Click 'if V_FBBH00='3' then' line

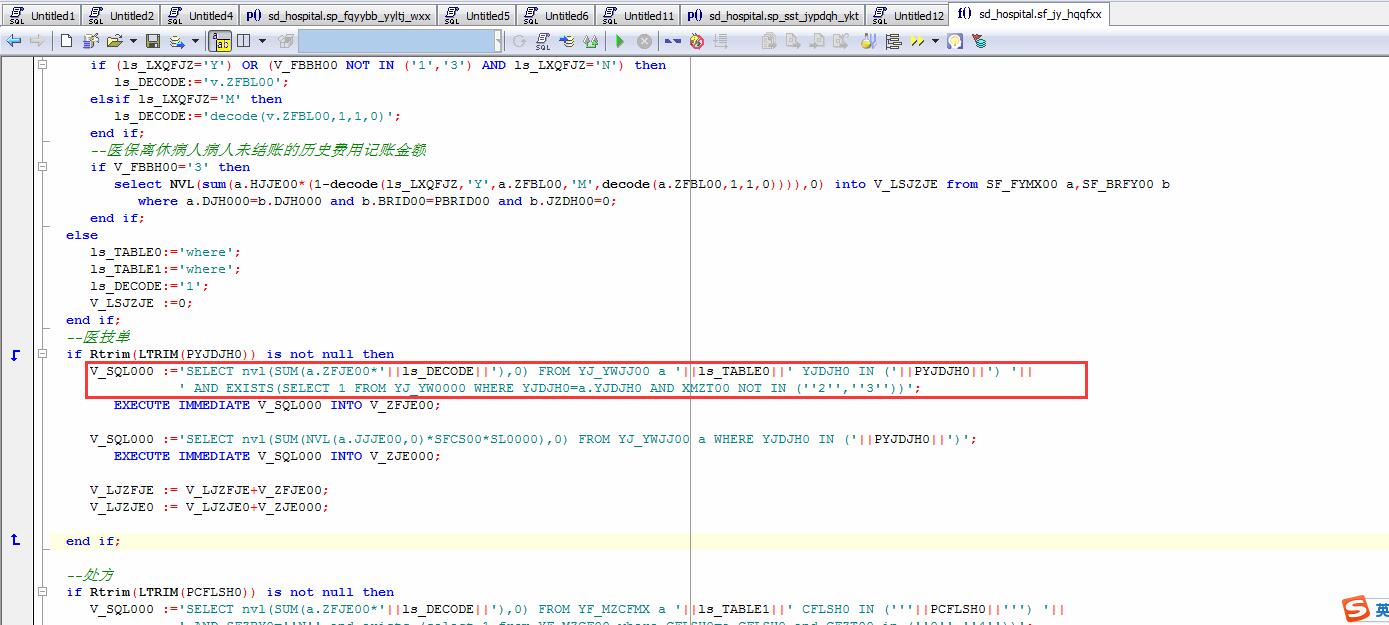tap(170, 167)
